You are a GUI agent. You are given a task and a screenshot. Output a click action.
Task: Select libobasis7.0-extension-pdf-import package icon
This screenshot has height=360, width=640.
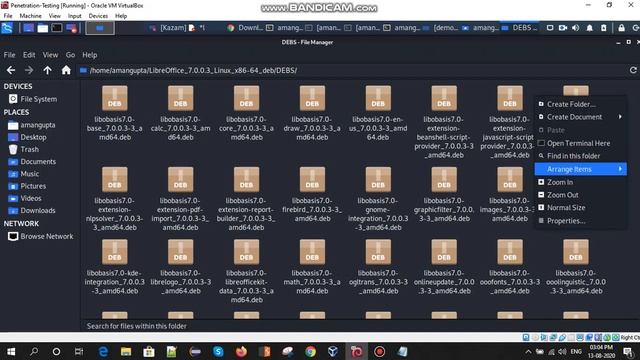click(x=180, y=179)
